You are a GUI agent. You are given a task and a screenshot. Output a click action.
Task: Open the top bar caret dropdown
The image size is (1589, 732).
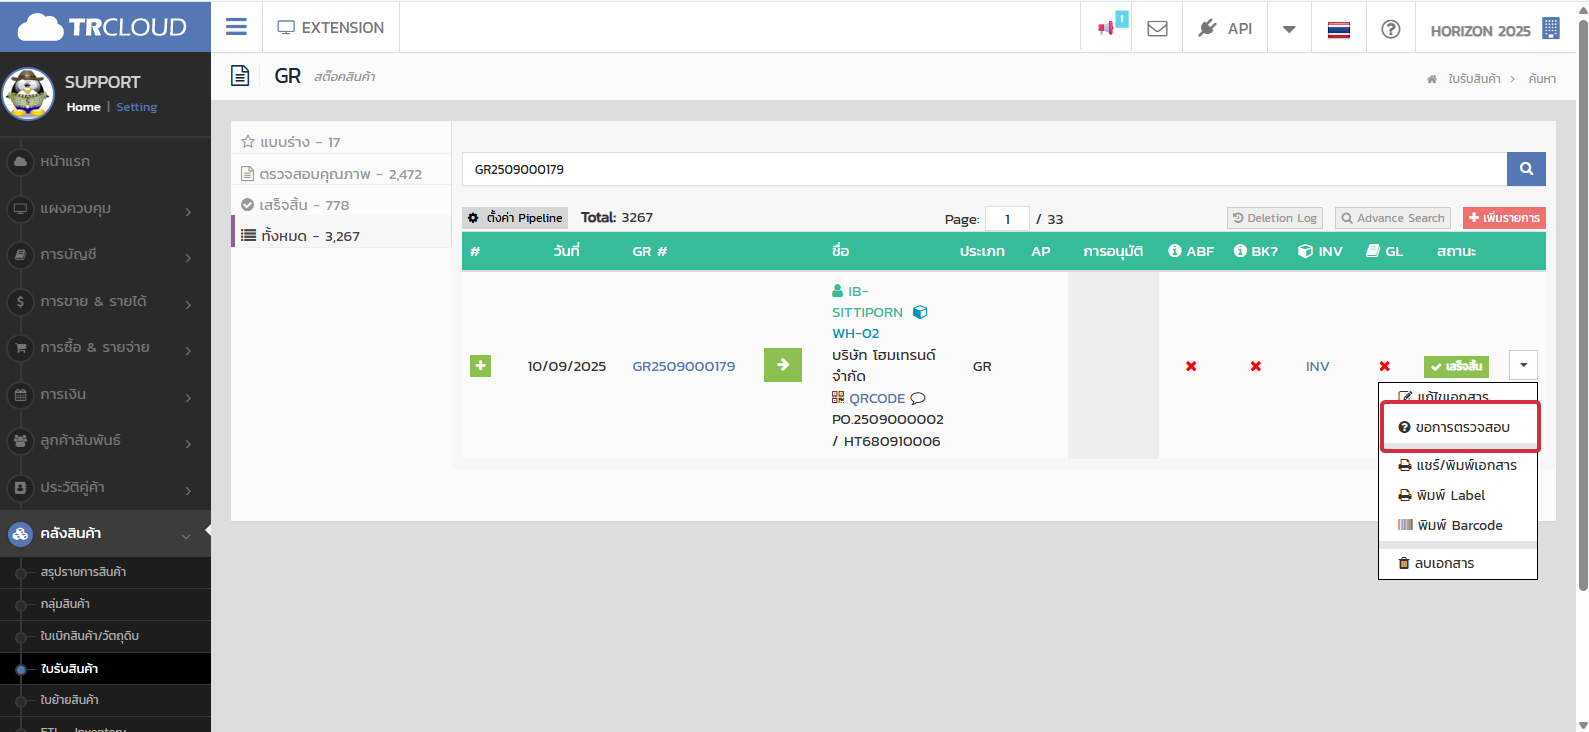tap(1289, 29)
